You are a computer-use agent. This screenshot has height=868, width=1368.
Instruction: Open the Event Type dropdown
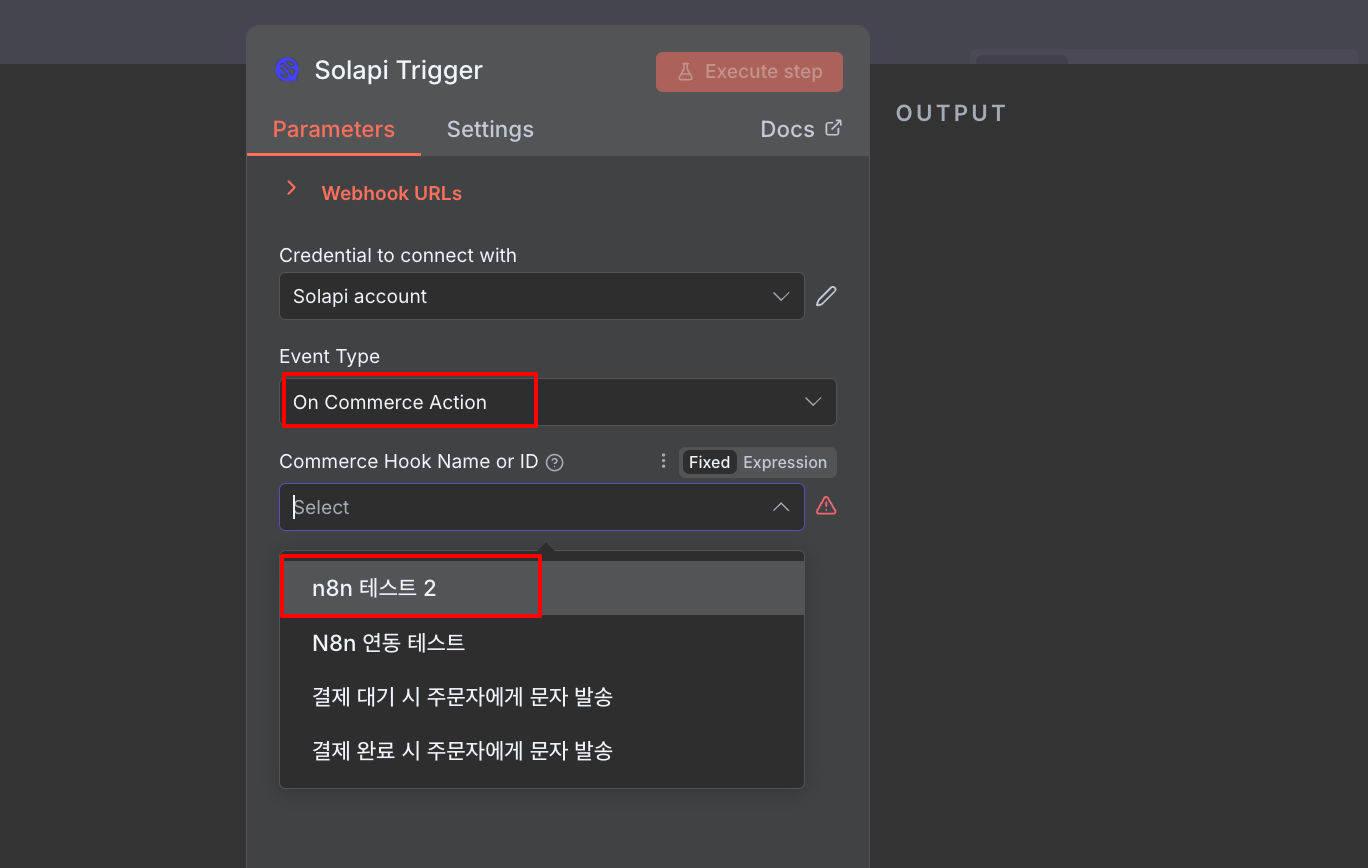click(557, 402)
